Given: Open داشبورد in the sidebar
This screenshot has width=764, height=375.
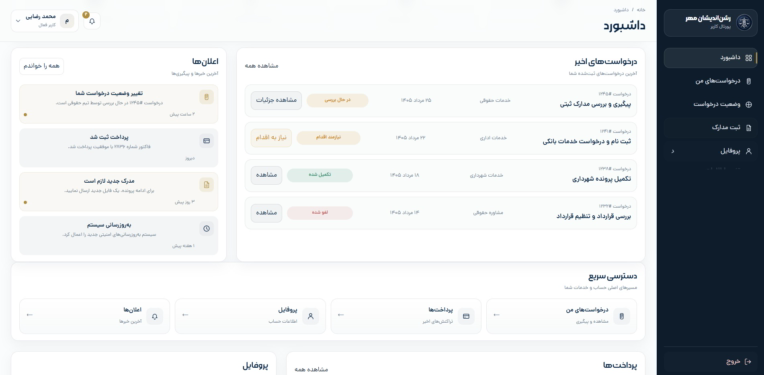Looking at the screenshot, I should 710,58.
